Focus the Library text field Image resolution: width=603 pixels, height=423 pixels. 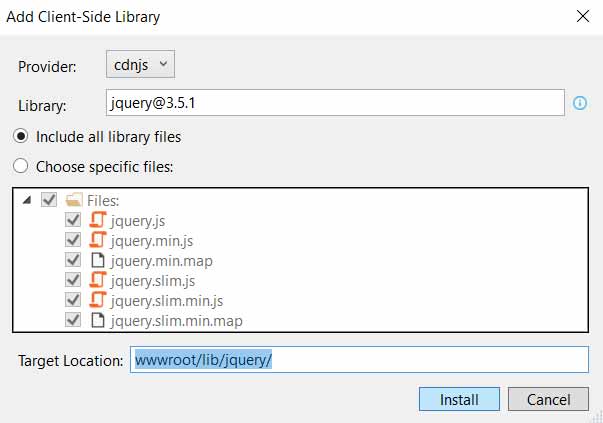coord(335,103)
